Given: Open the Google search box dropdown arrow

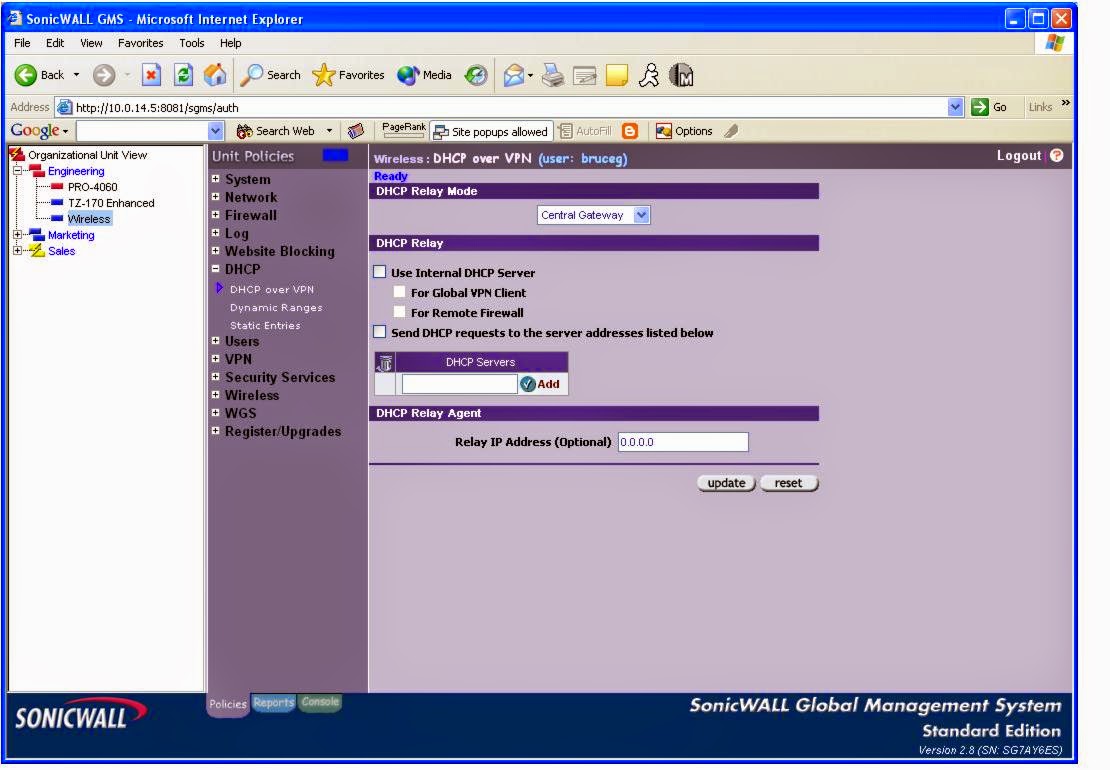Looking at the screenshot, I should pos(216,131).
